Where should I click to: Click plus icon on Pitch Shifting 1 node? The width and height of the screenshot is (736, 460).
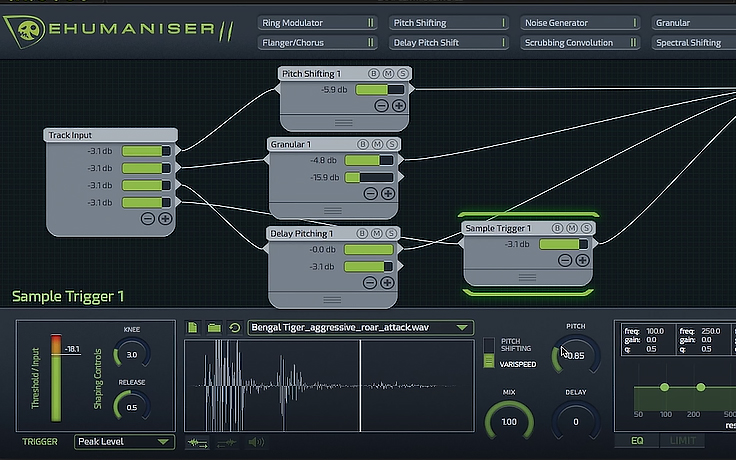coord(399,106)
